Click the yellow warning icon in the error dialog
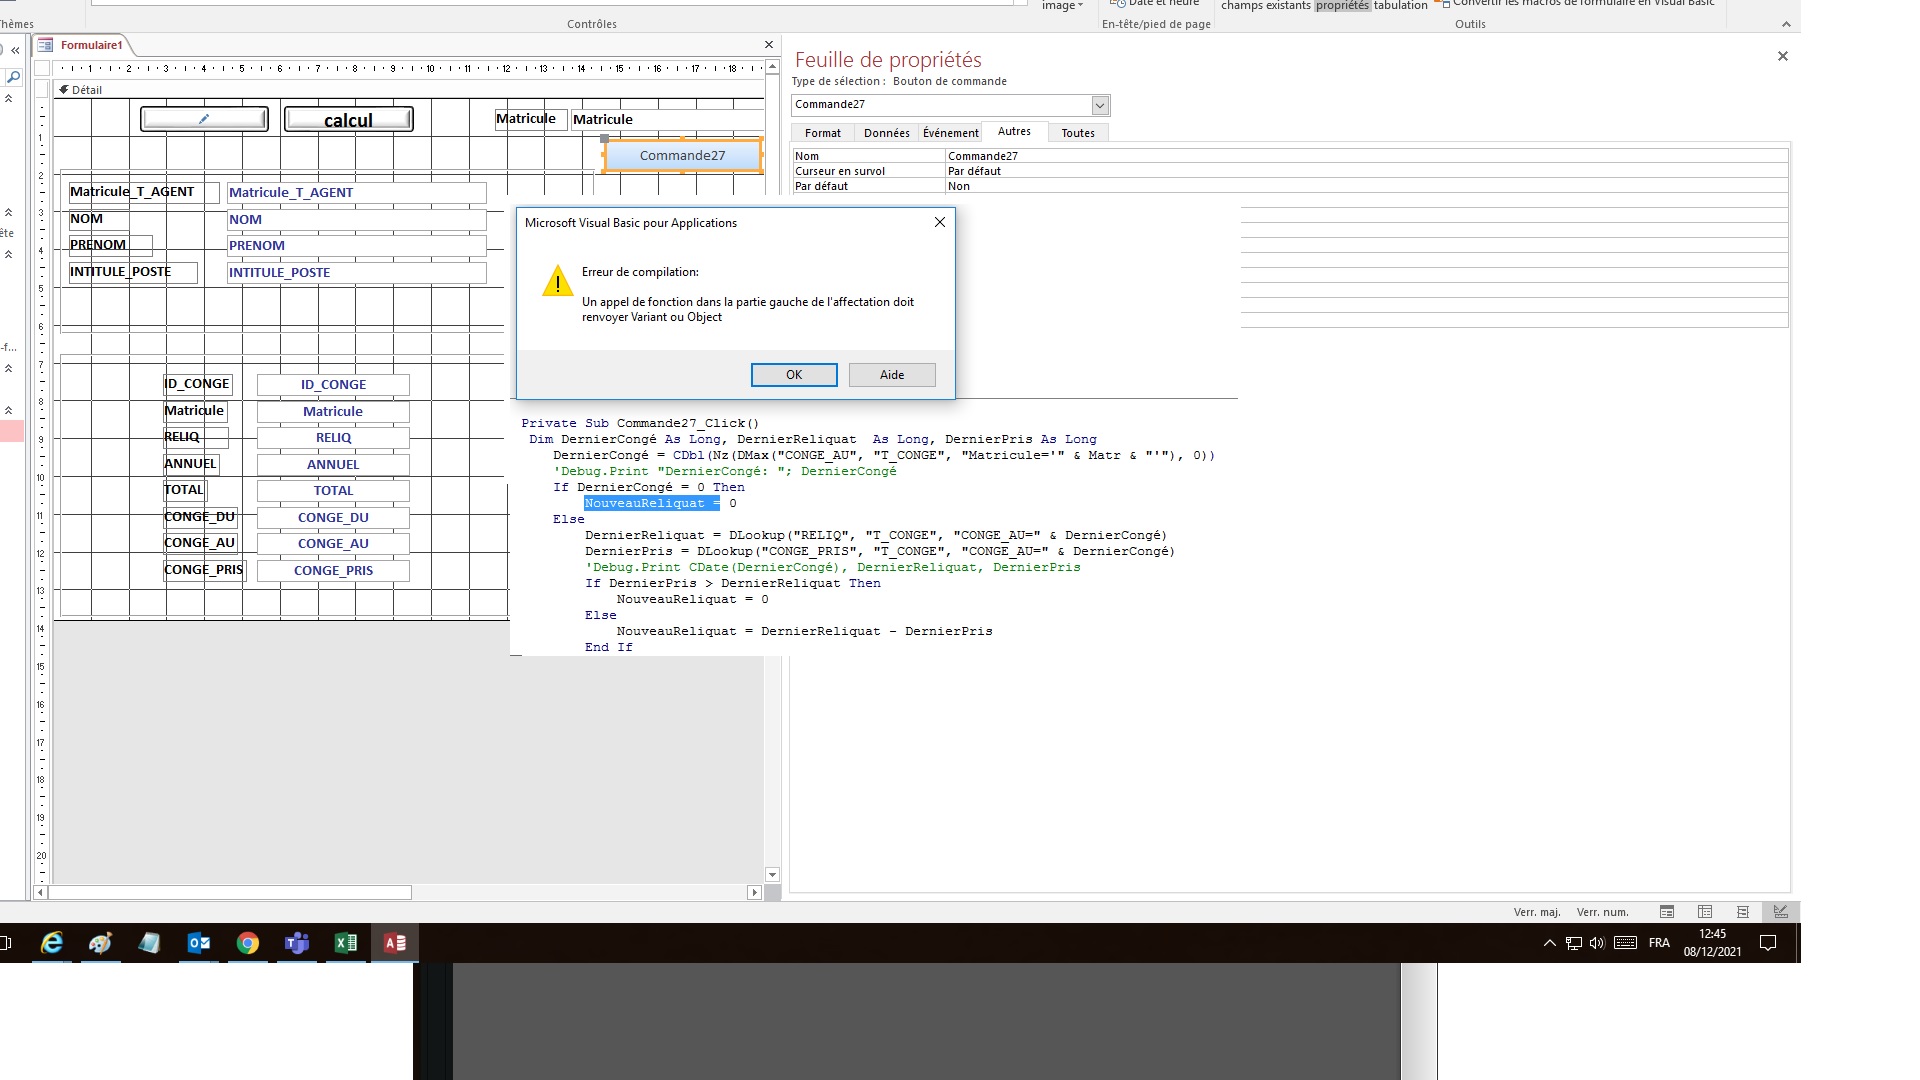 (x=557, y=282)
